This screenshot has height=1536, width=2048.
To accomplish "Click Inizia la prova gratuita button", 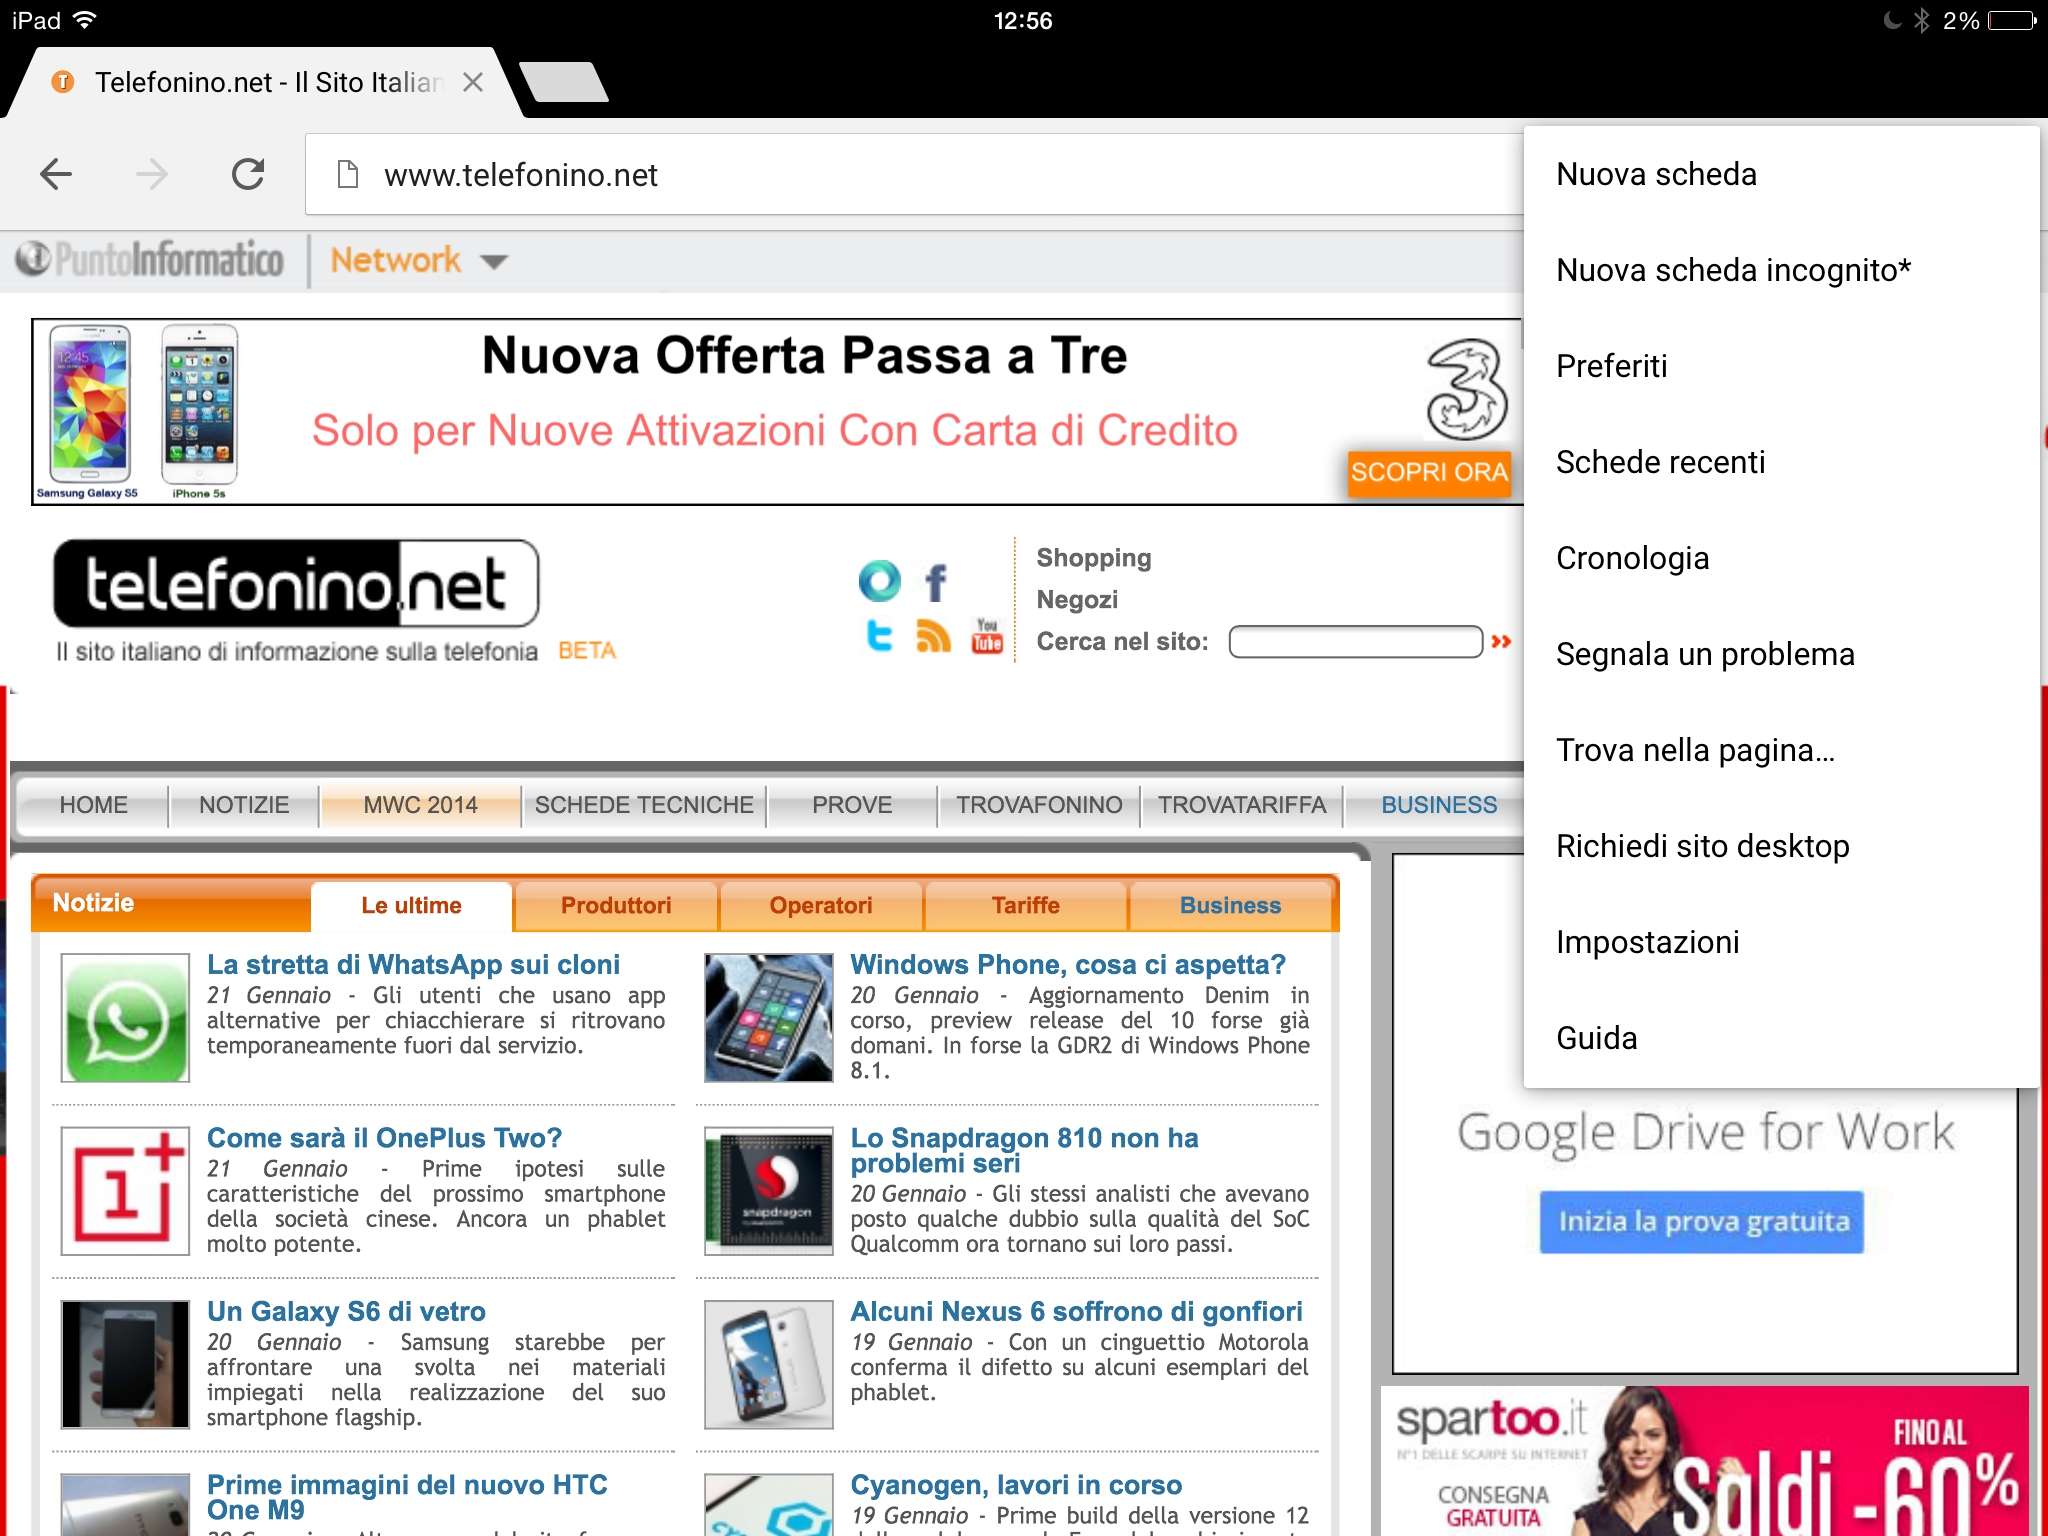I will [1702, 1222].
